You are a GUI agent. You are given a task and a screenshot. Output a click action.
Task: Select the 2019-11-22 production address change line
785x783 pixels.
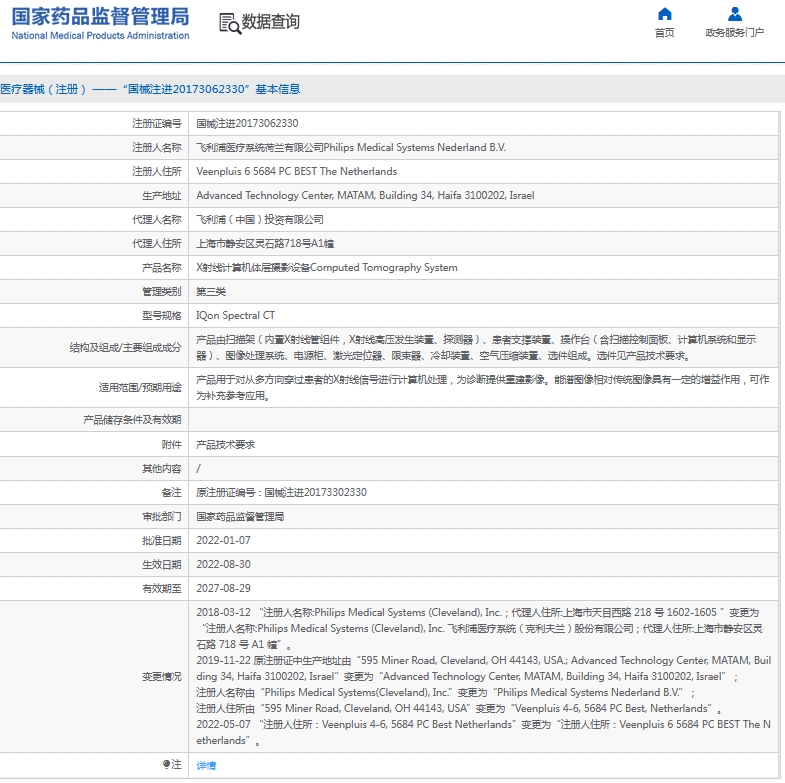point(484,668)
